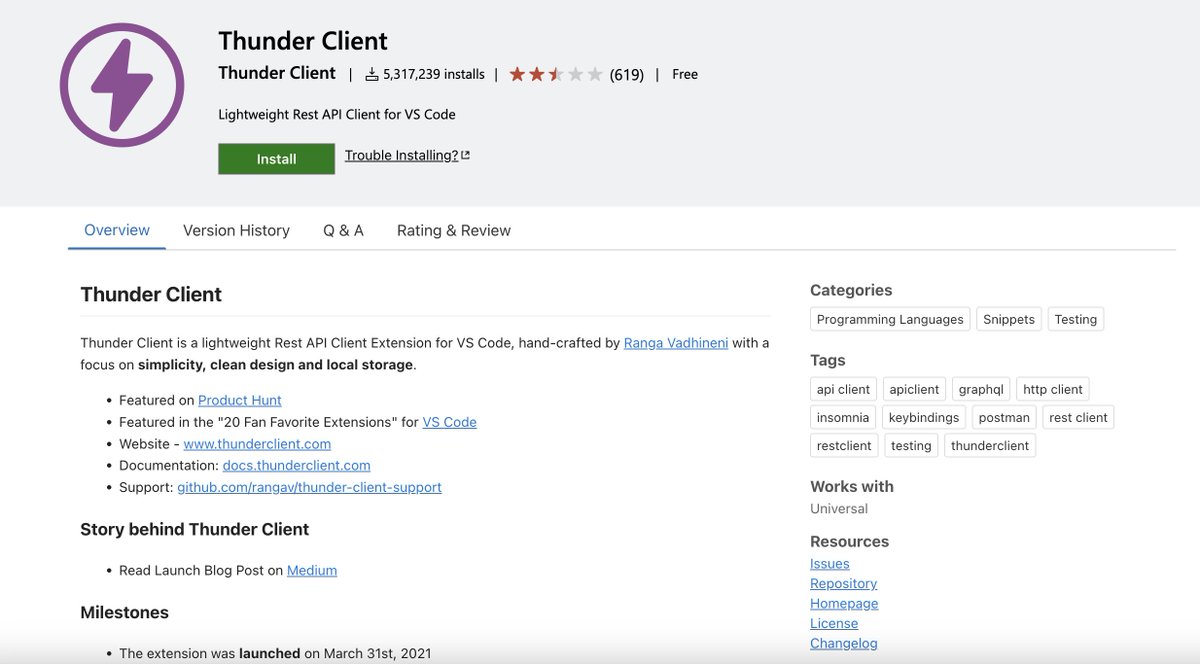Open the Rating & Review tab
This screenshot has height=664, width=1200.
point(454,230)
